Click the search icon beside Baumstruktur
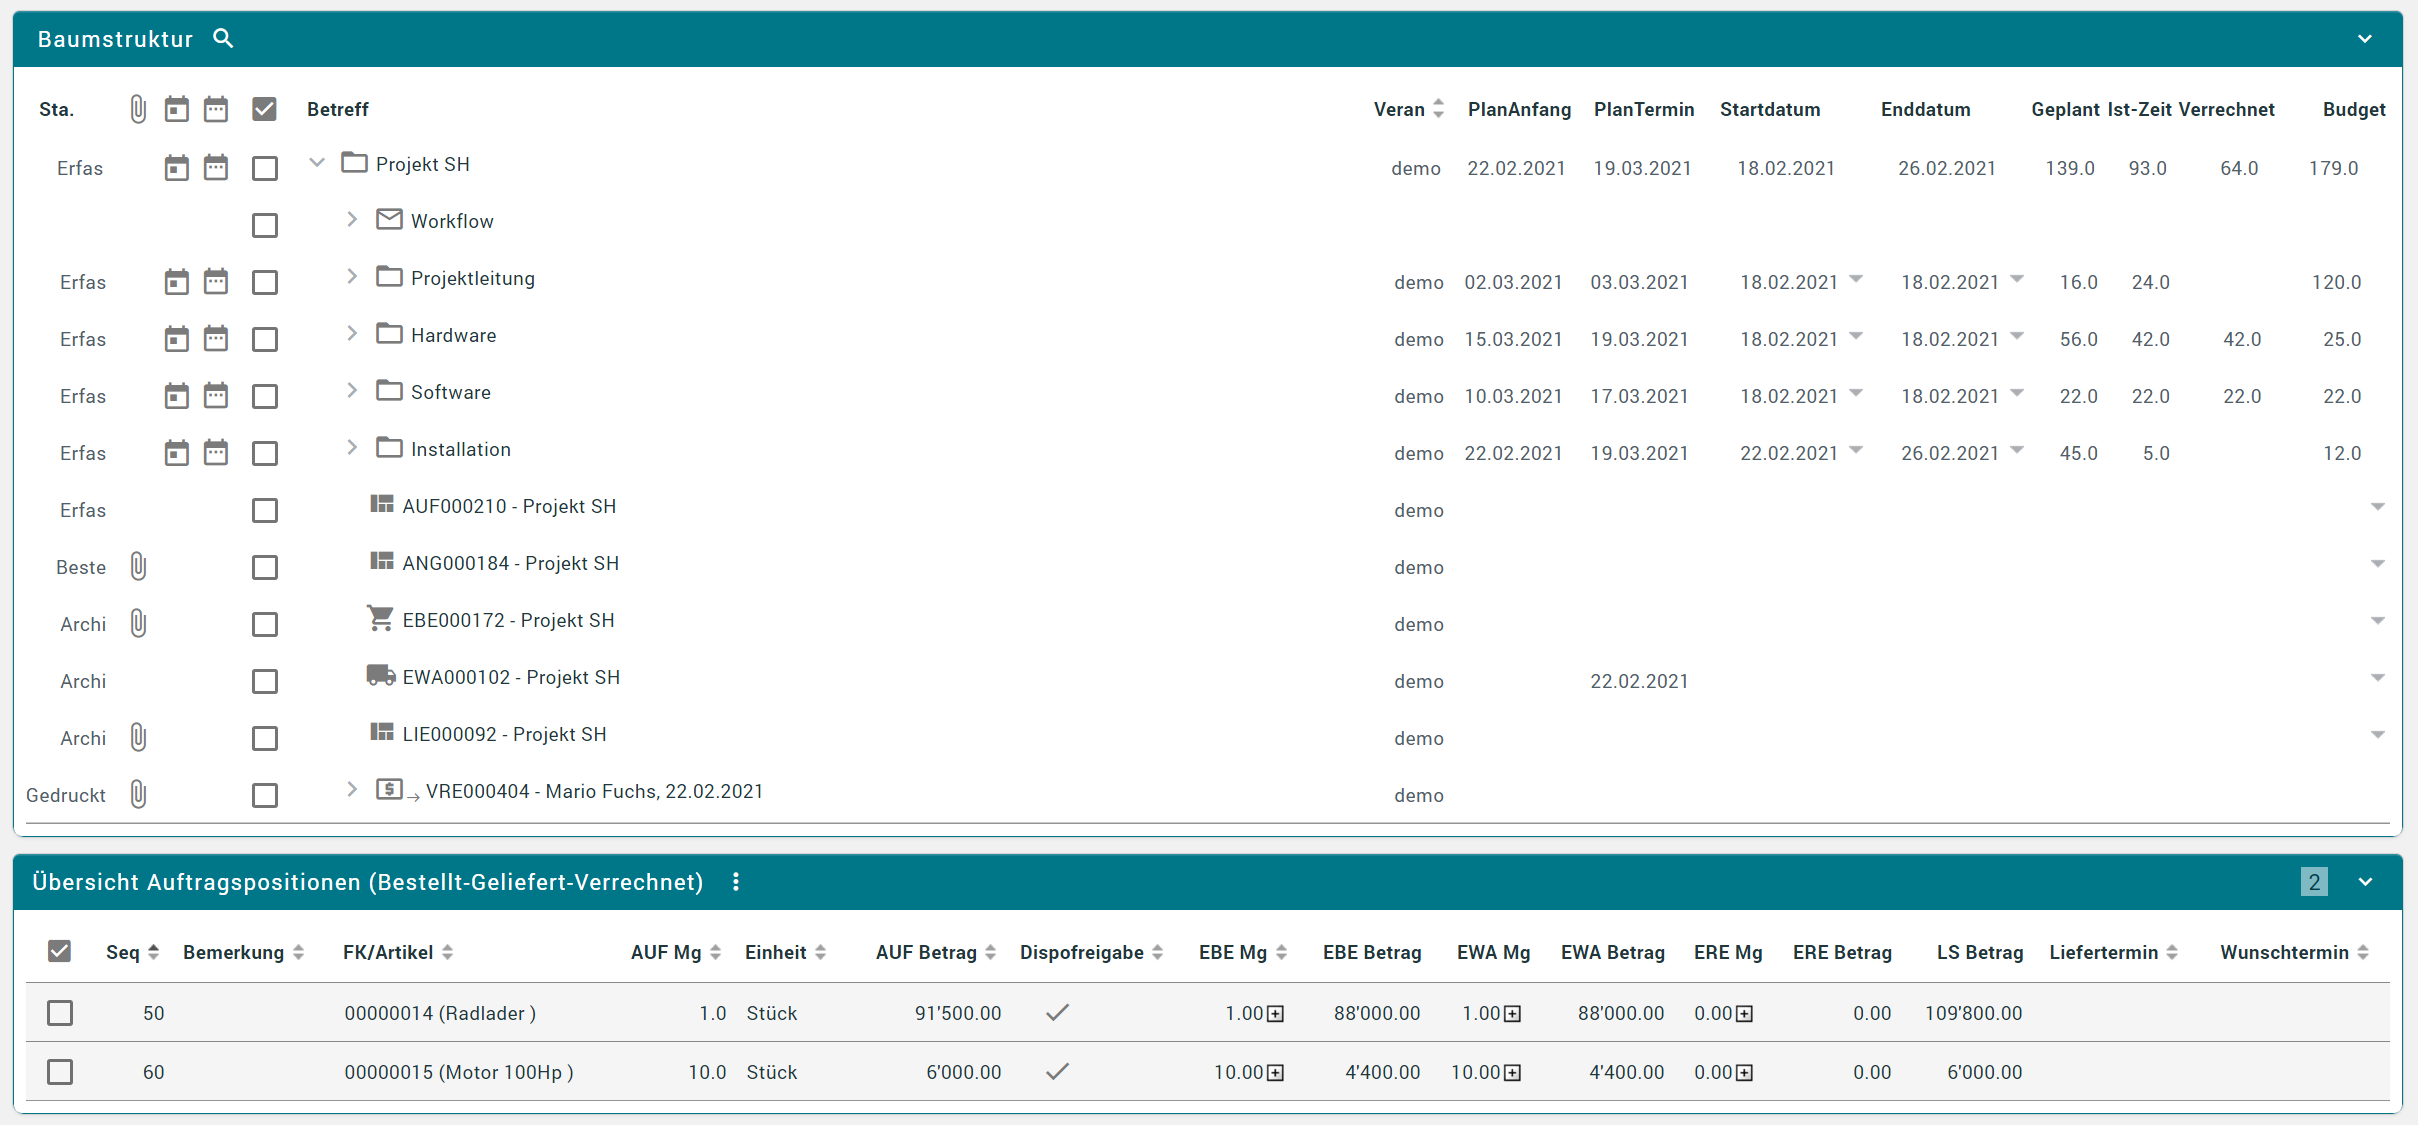Viewport: 2418px width, 1125px height. click(223, 38)
